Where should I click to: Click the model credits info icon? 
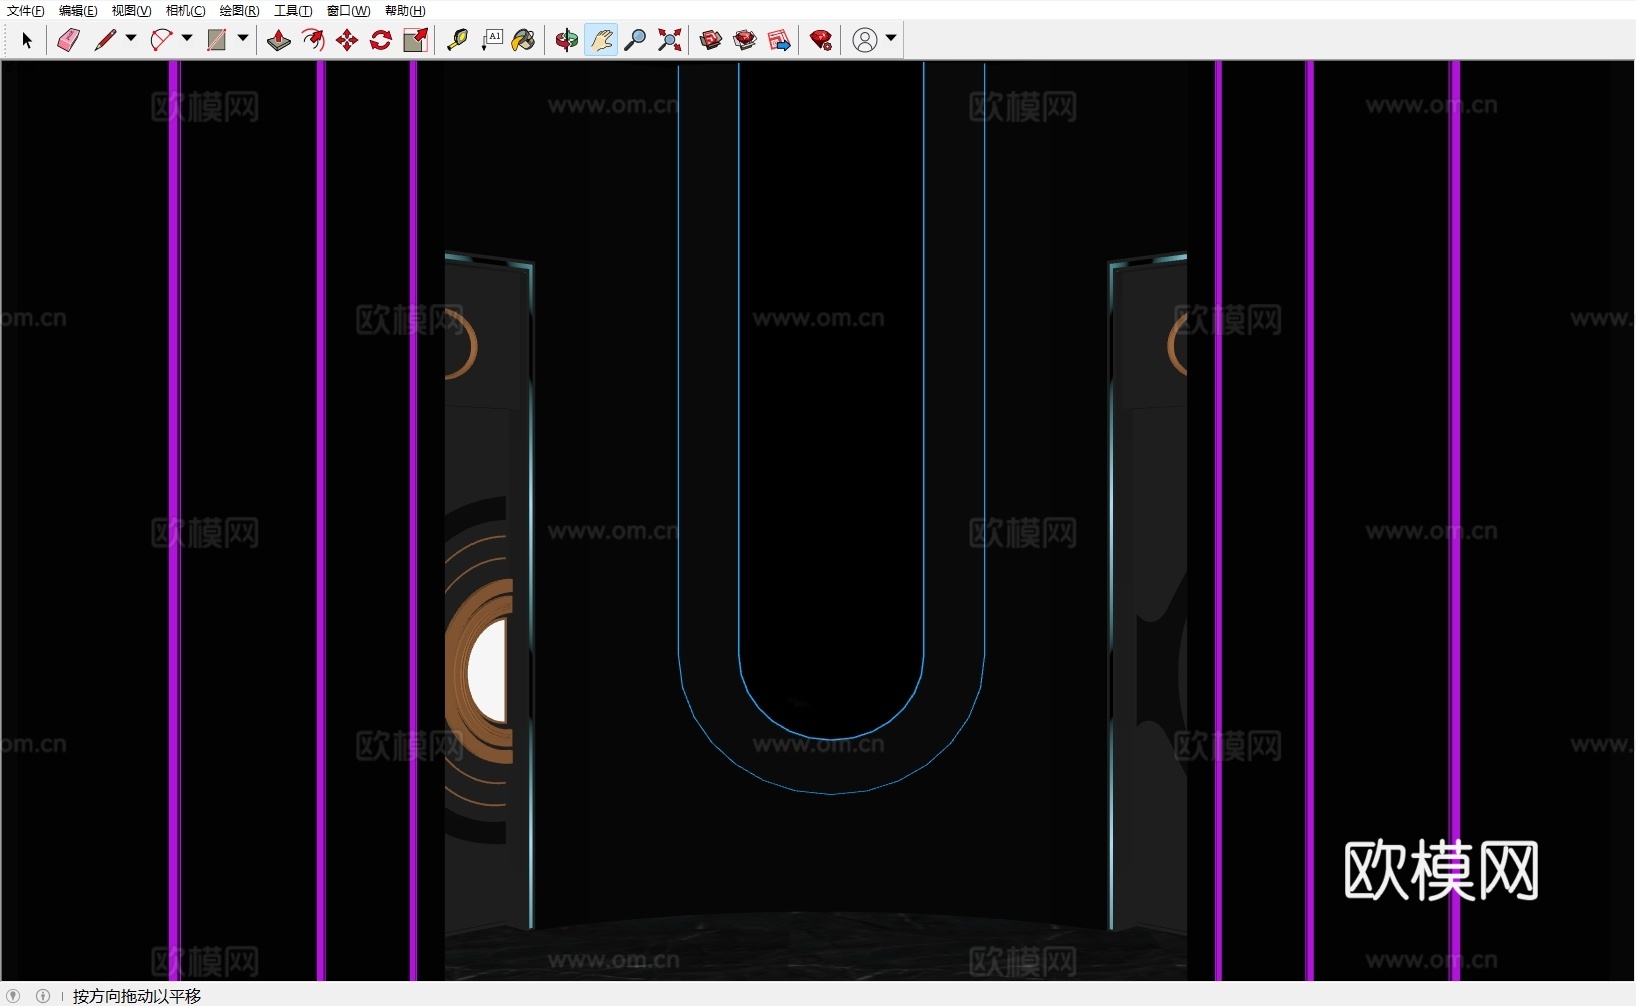point(43,996)
